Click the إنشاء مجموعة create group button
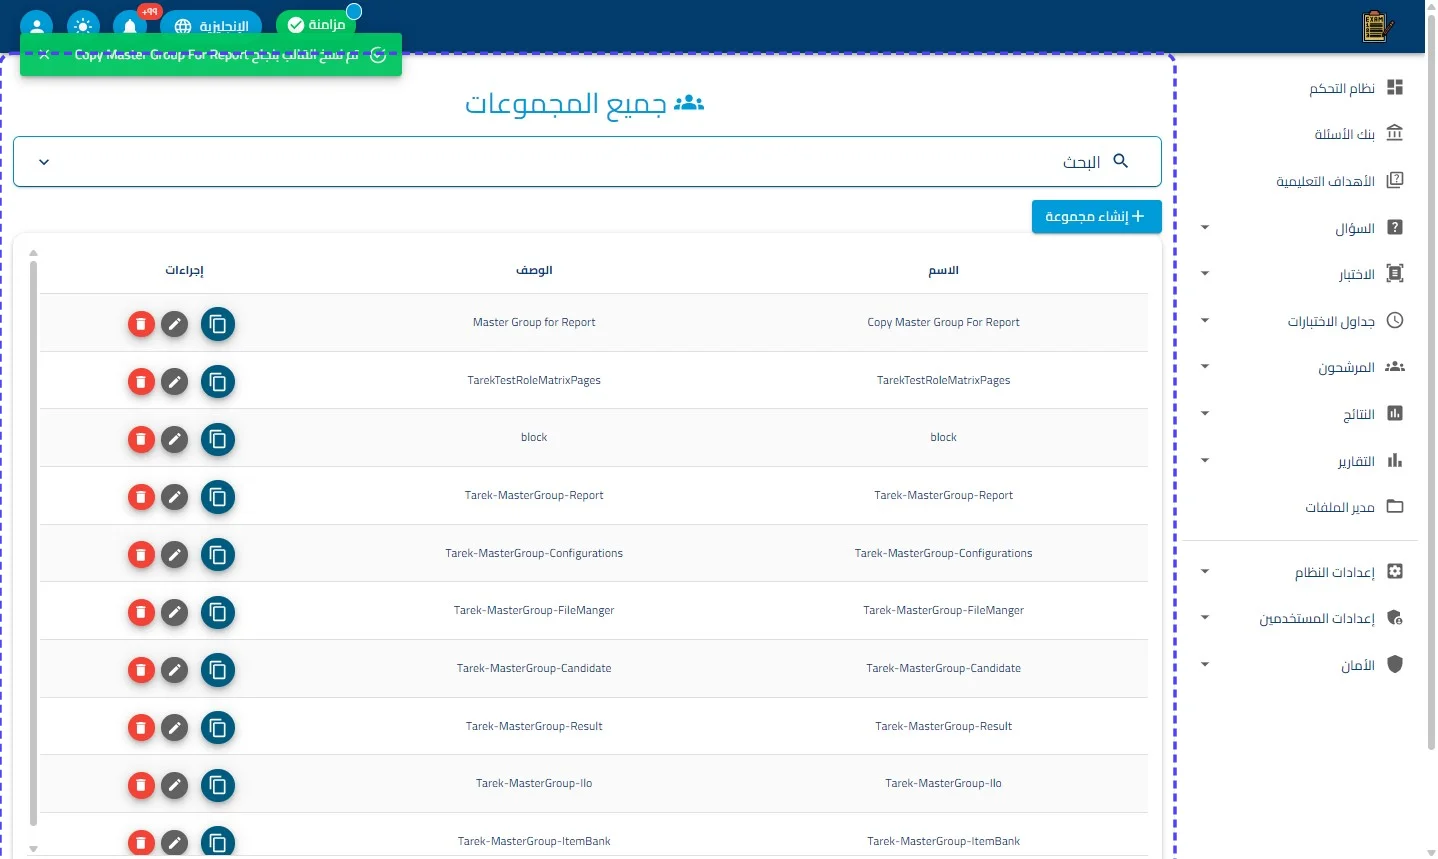 1097,217
